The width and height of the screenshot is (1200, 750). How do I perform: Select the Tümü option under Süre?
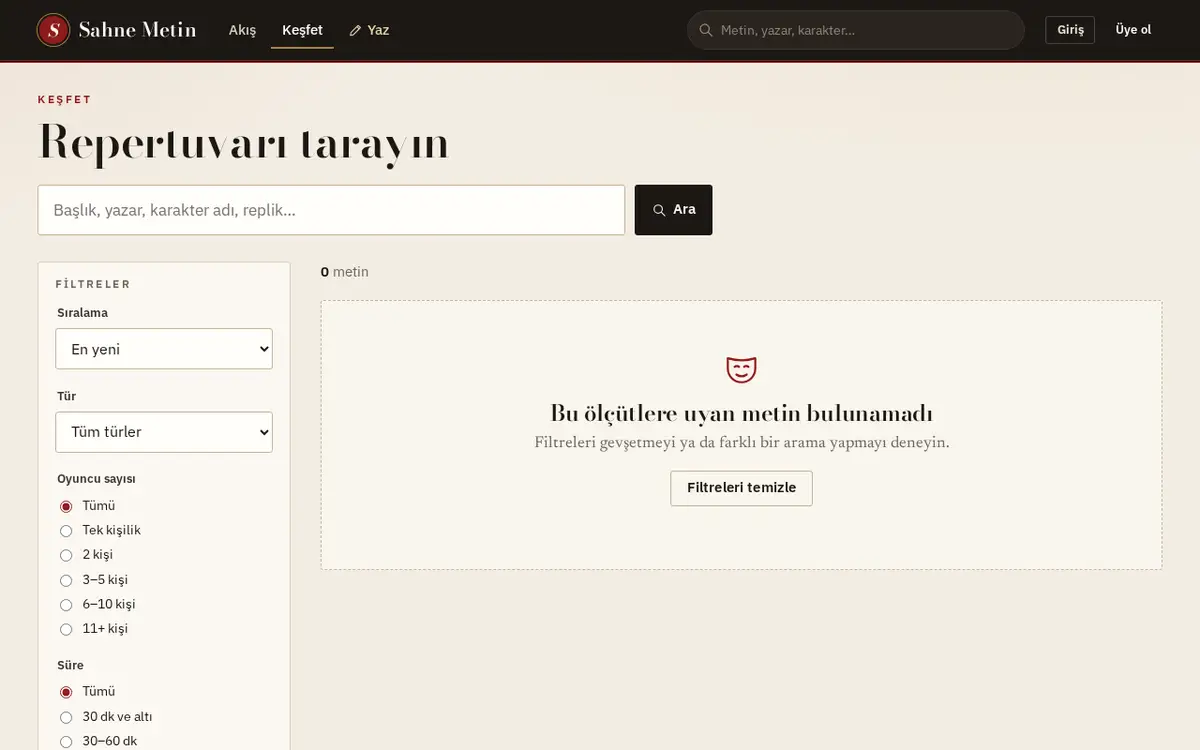click(x=66, y=692)
